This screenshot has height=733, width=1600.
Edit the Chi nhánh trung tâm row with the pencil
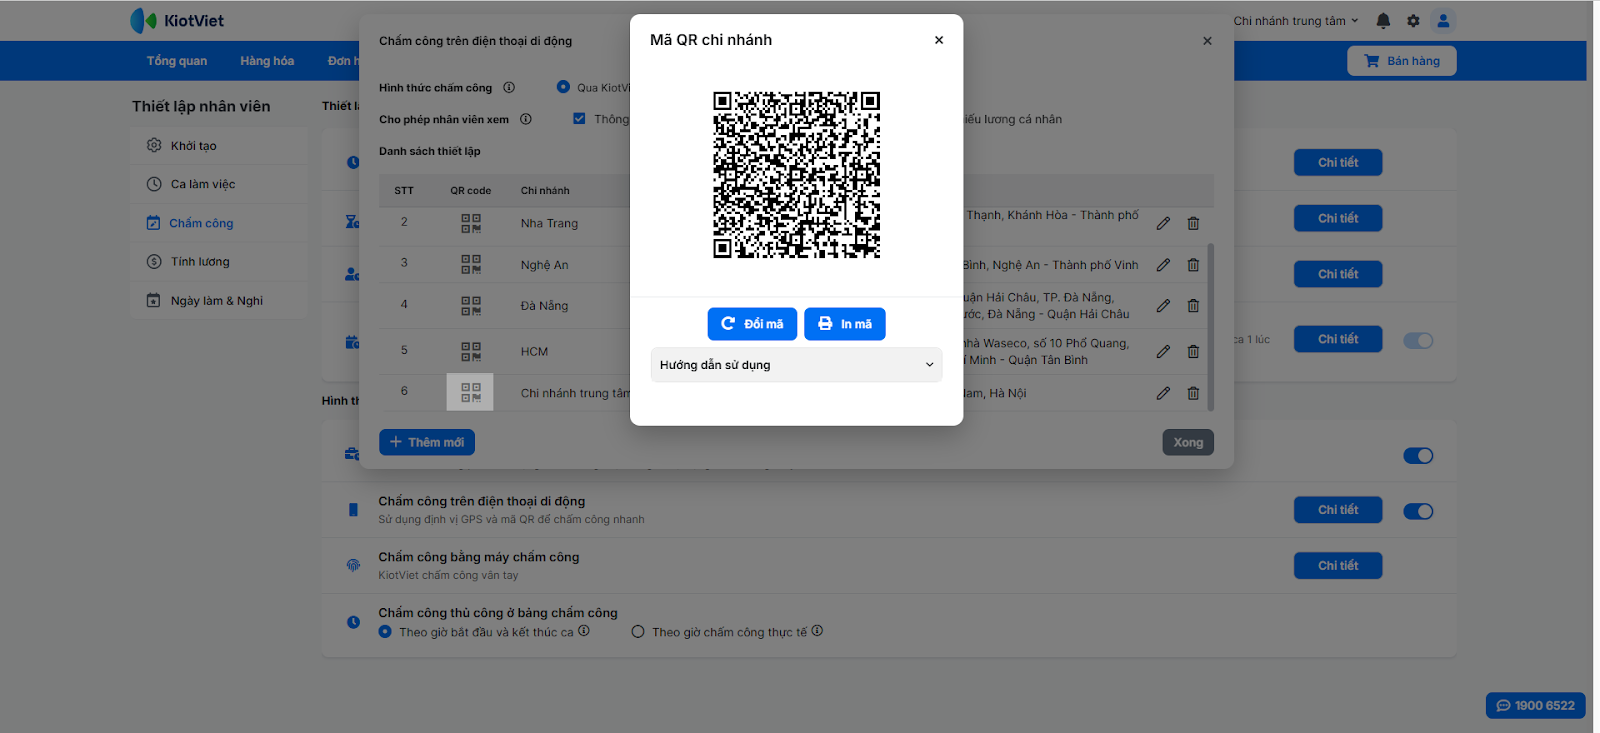pos(1163,393)
